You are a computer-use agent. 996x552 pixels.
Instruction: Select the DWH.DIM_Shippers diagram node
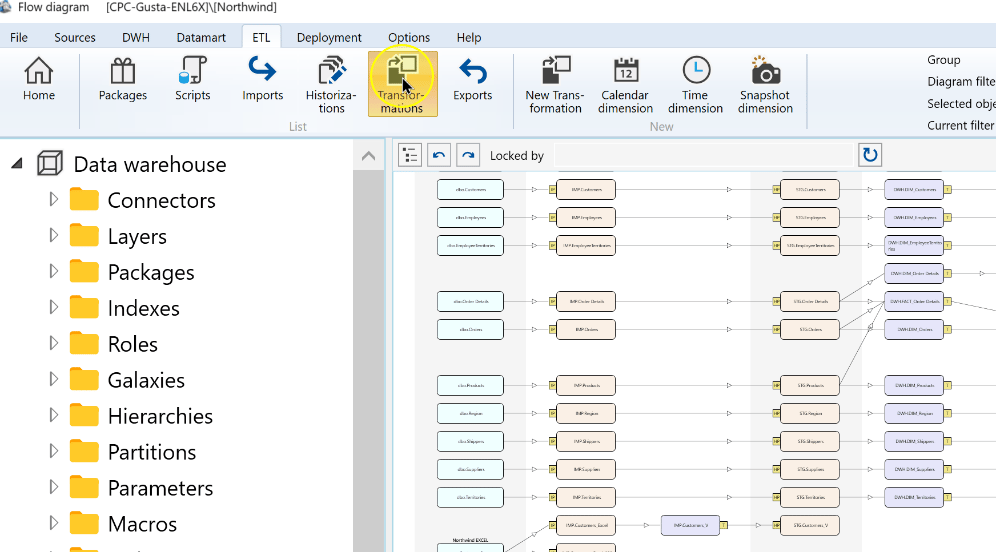[914, 441]
